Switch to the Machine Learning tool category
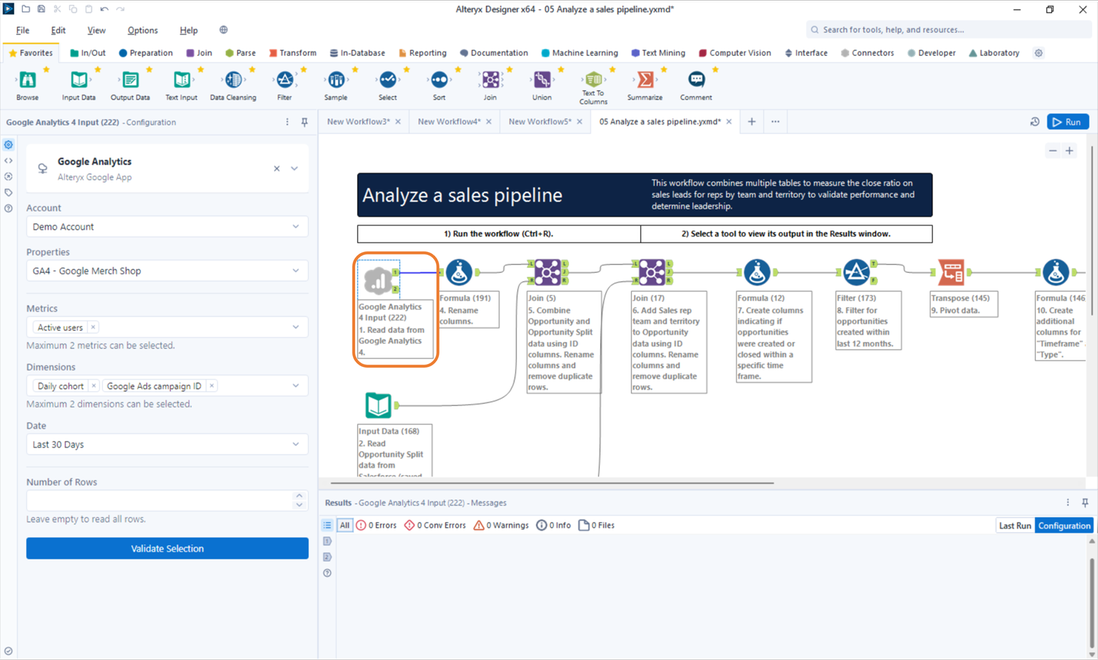1098x660 pixels. point(580,53)
